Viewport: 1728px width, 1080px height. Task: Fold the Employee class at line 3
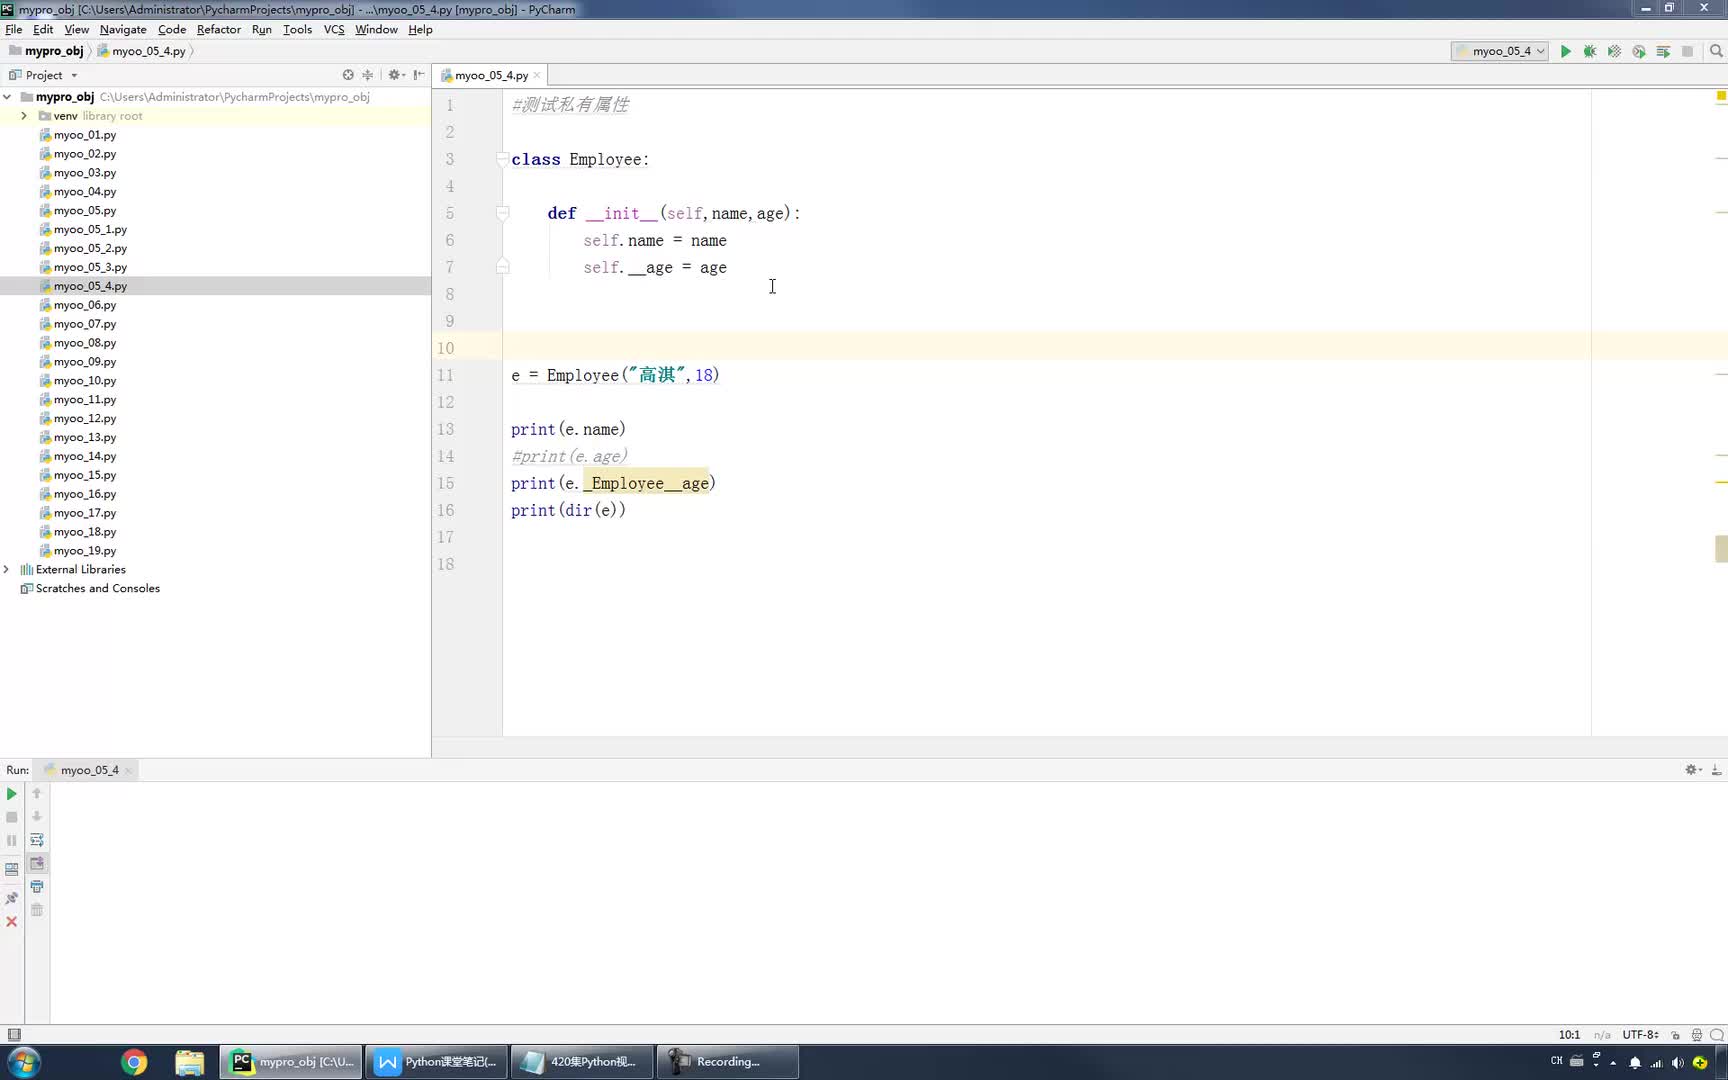(x=502, y=159)
